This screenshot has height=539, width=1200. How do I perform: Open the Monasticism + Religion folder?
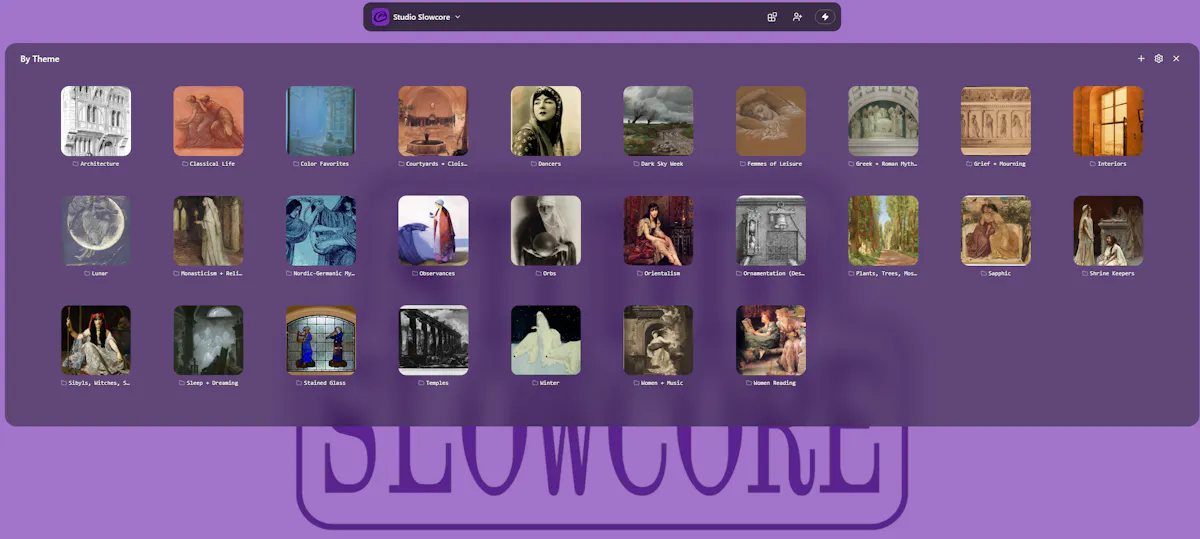[208, 230]
